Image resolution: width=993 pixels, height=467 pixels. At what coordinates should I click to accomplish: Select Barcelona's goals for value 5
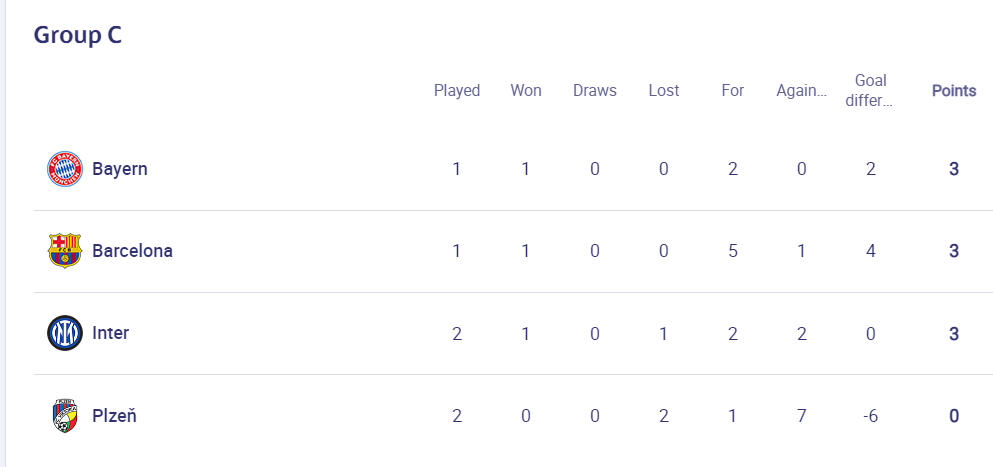coord(733,251)
